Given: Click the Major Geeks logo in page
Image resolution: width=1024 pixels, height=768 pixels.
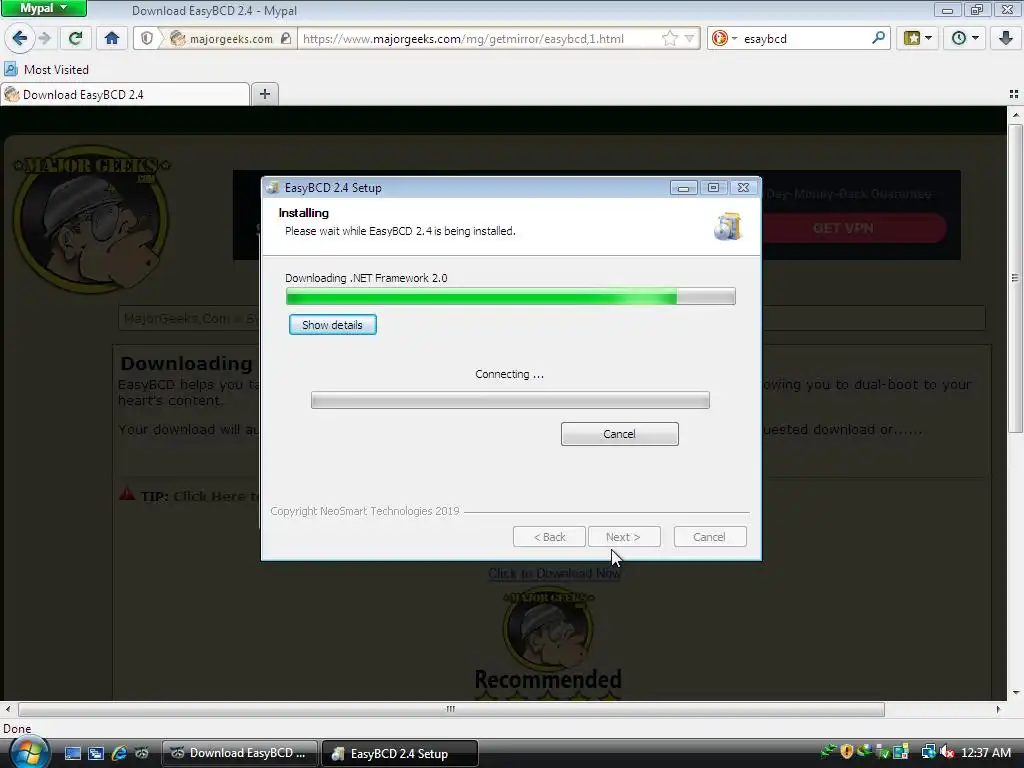Looking at the screenshot, I should 91,219.
